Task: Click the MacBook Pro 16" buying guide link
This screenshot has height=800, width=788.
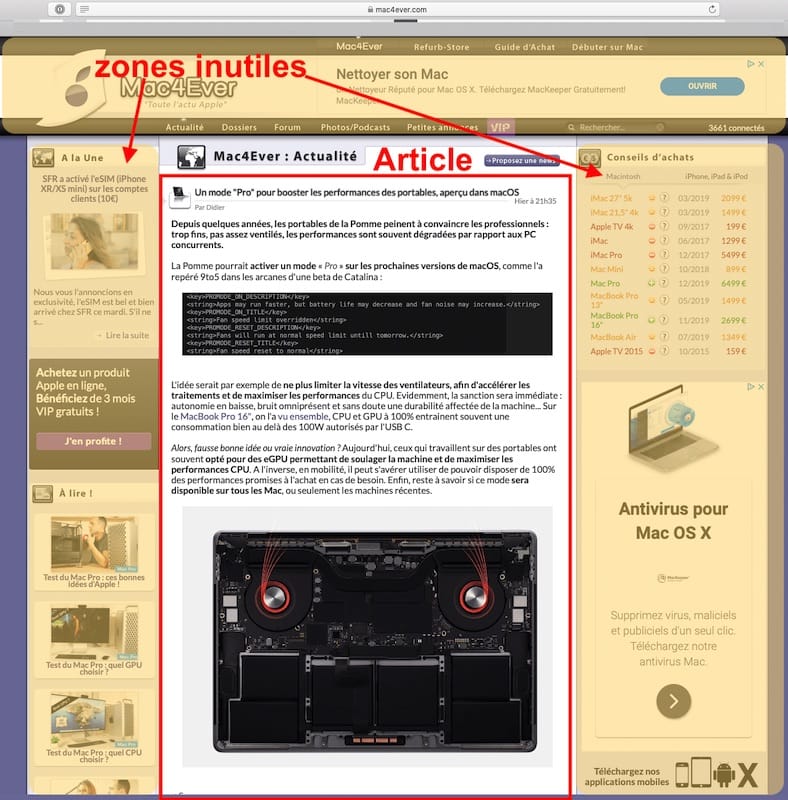Action: (614, 320)
